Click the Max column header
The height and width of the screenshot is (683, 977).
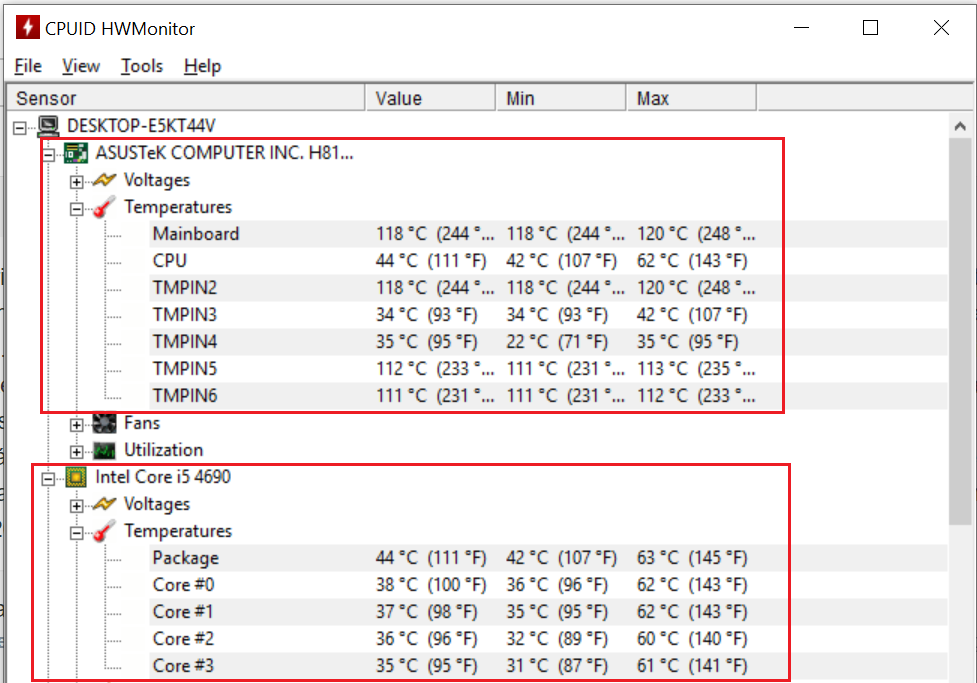pos(691,98)
